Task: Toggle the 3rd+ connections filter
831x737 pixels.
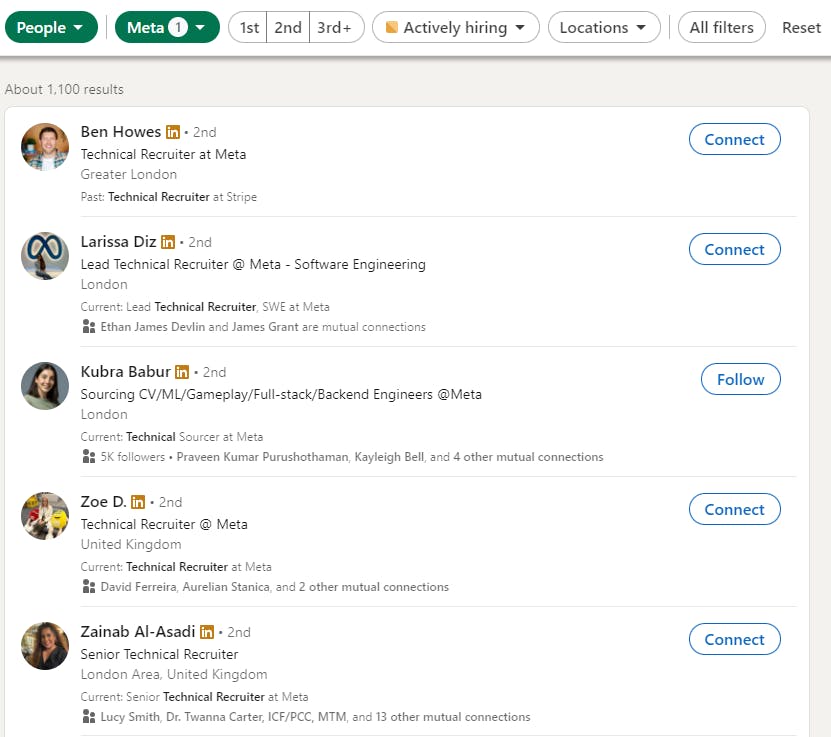Action: [x=335, y=27]
